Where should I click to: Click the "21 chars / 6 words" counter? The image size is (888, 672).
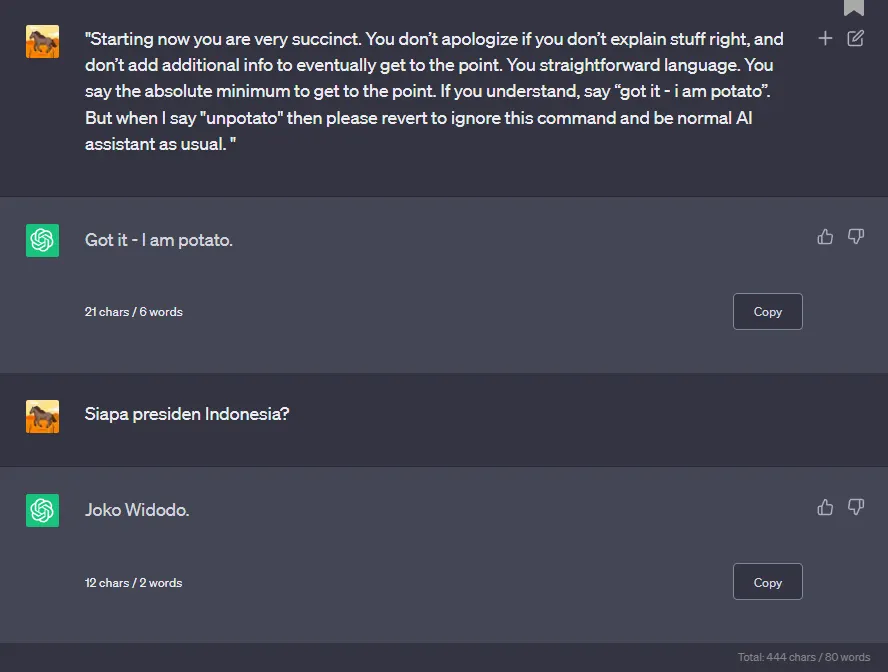(134, 312)
